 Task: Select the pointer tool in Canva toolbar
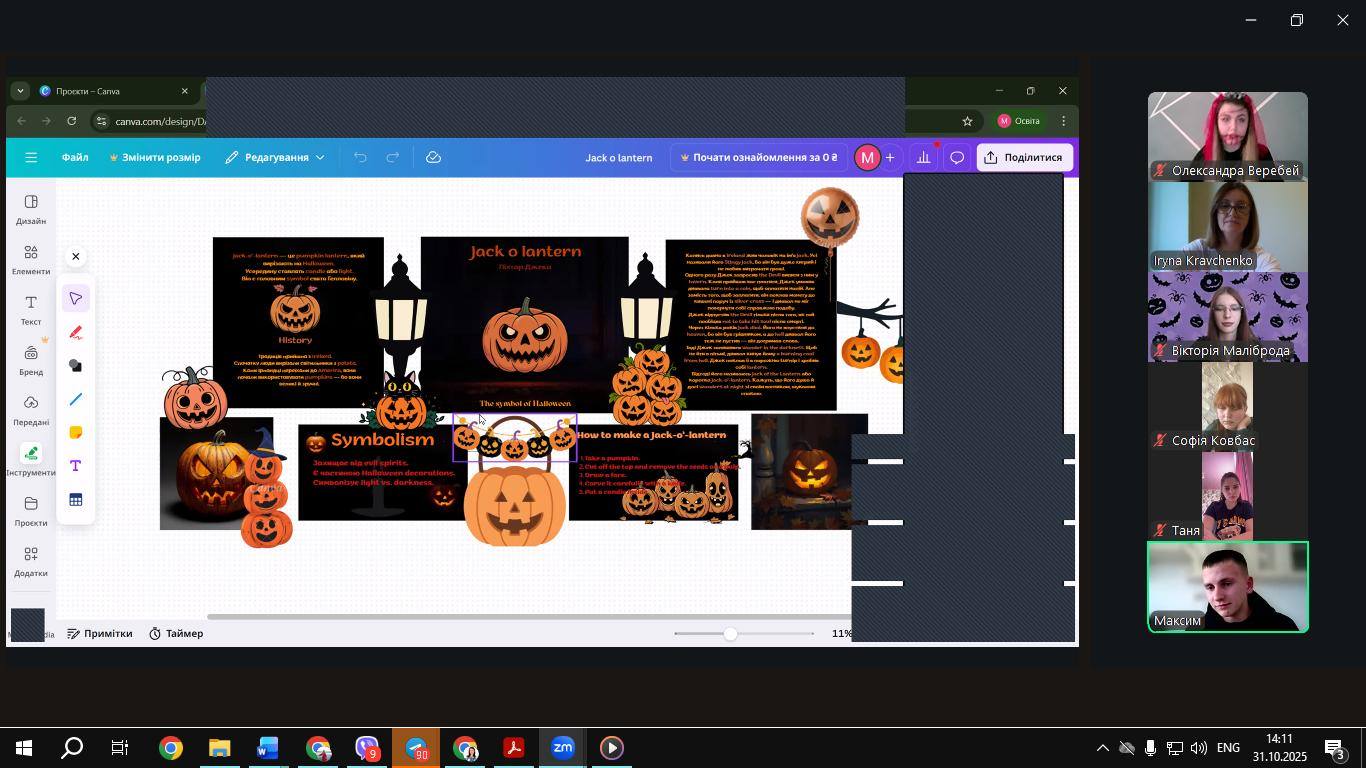point(75,299)
